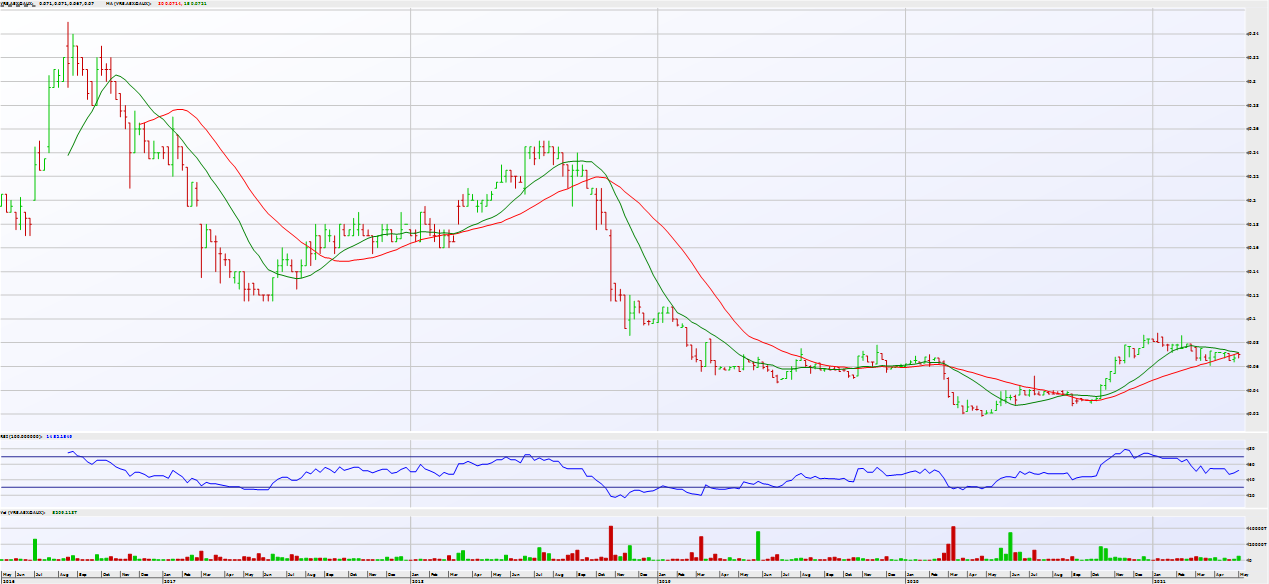The image size is (1269, 584).
Task: Click the RSI line's peak in late 2020
Action: (1126, 450)
